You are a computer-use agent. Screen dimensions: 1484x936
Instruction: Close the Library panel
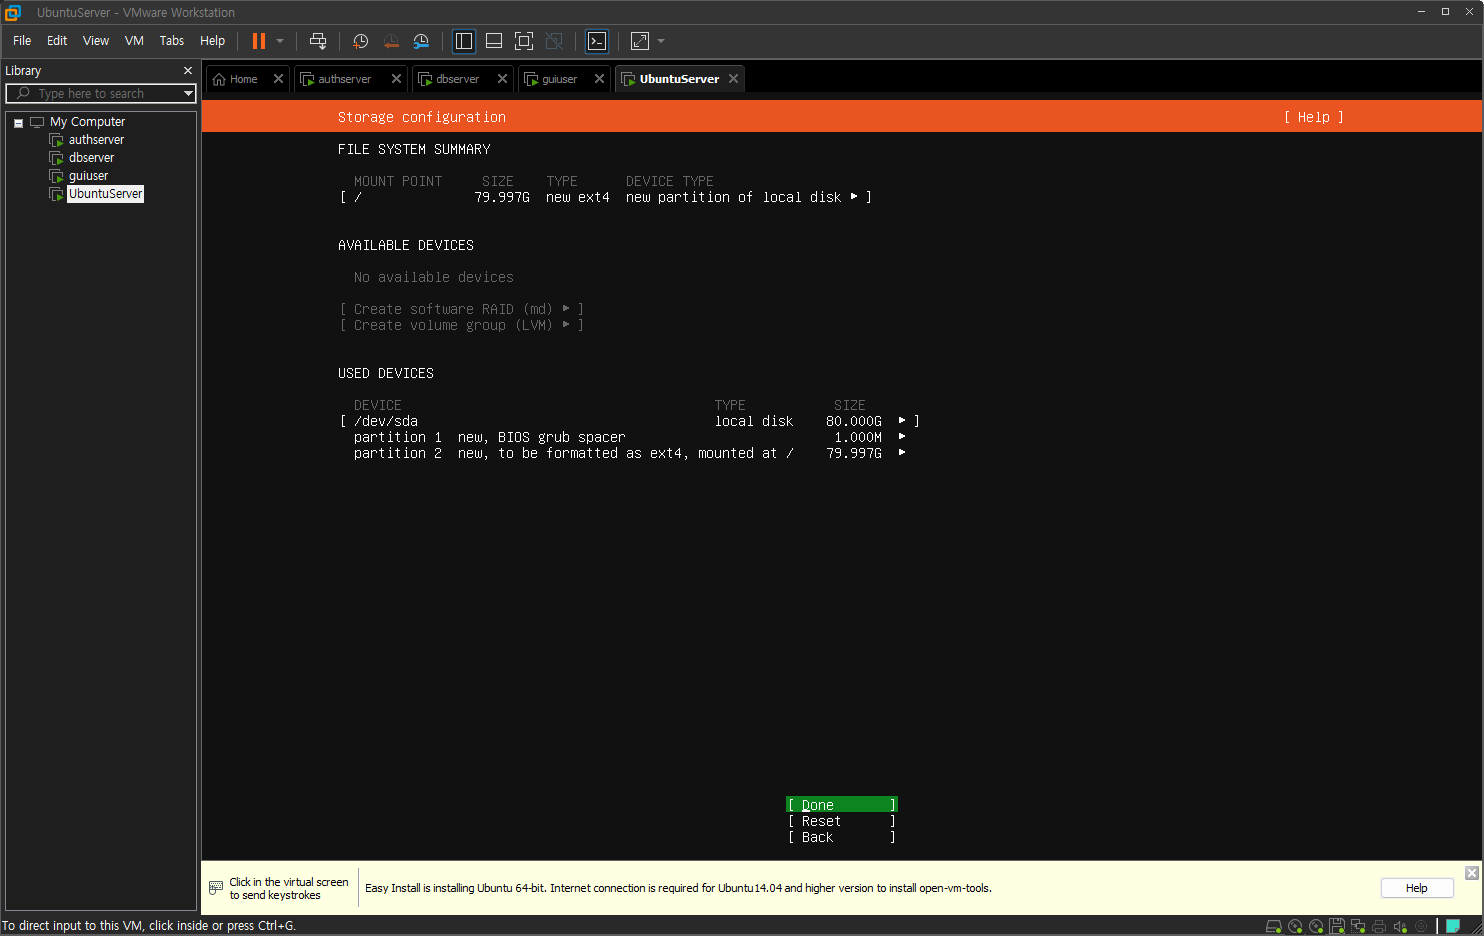[x=187, y=71]
